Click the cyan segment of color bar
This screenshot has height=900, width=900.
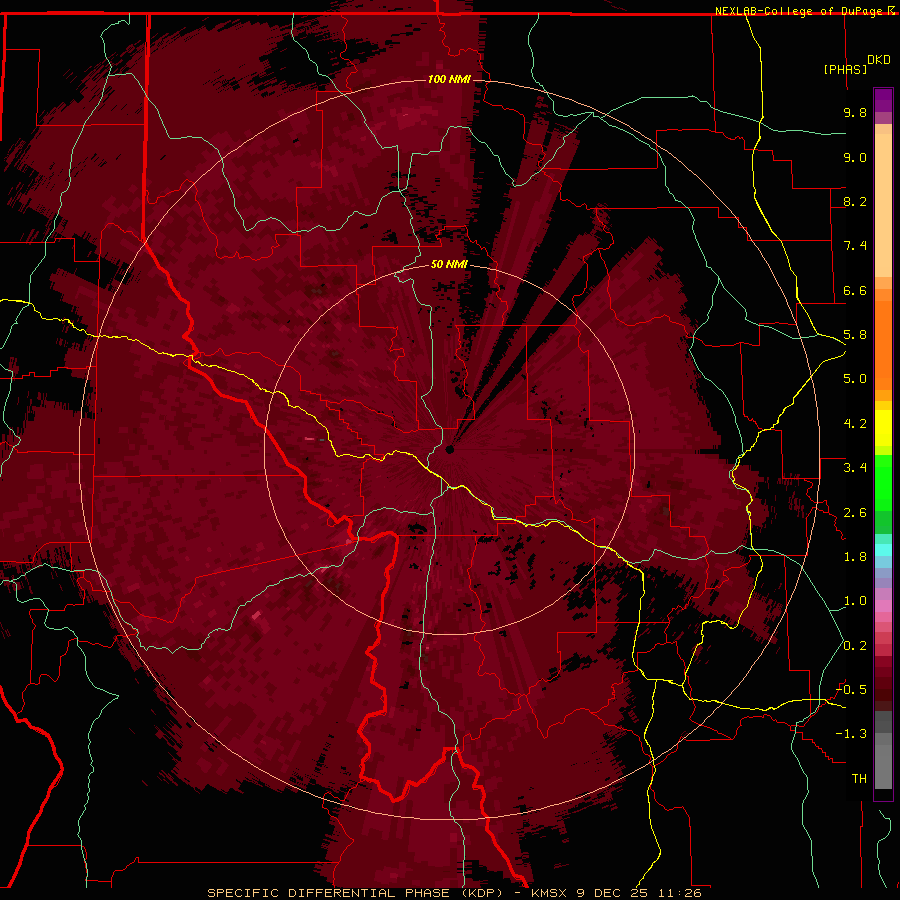click(x=883, y=550)
